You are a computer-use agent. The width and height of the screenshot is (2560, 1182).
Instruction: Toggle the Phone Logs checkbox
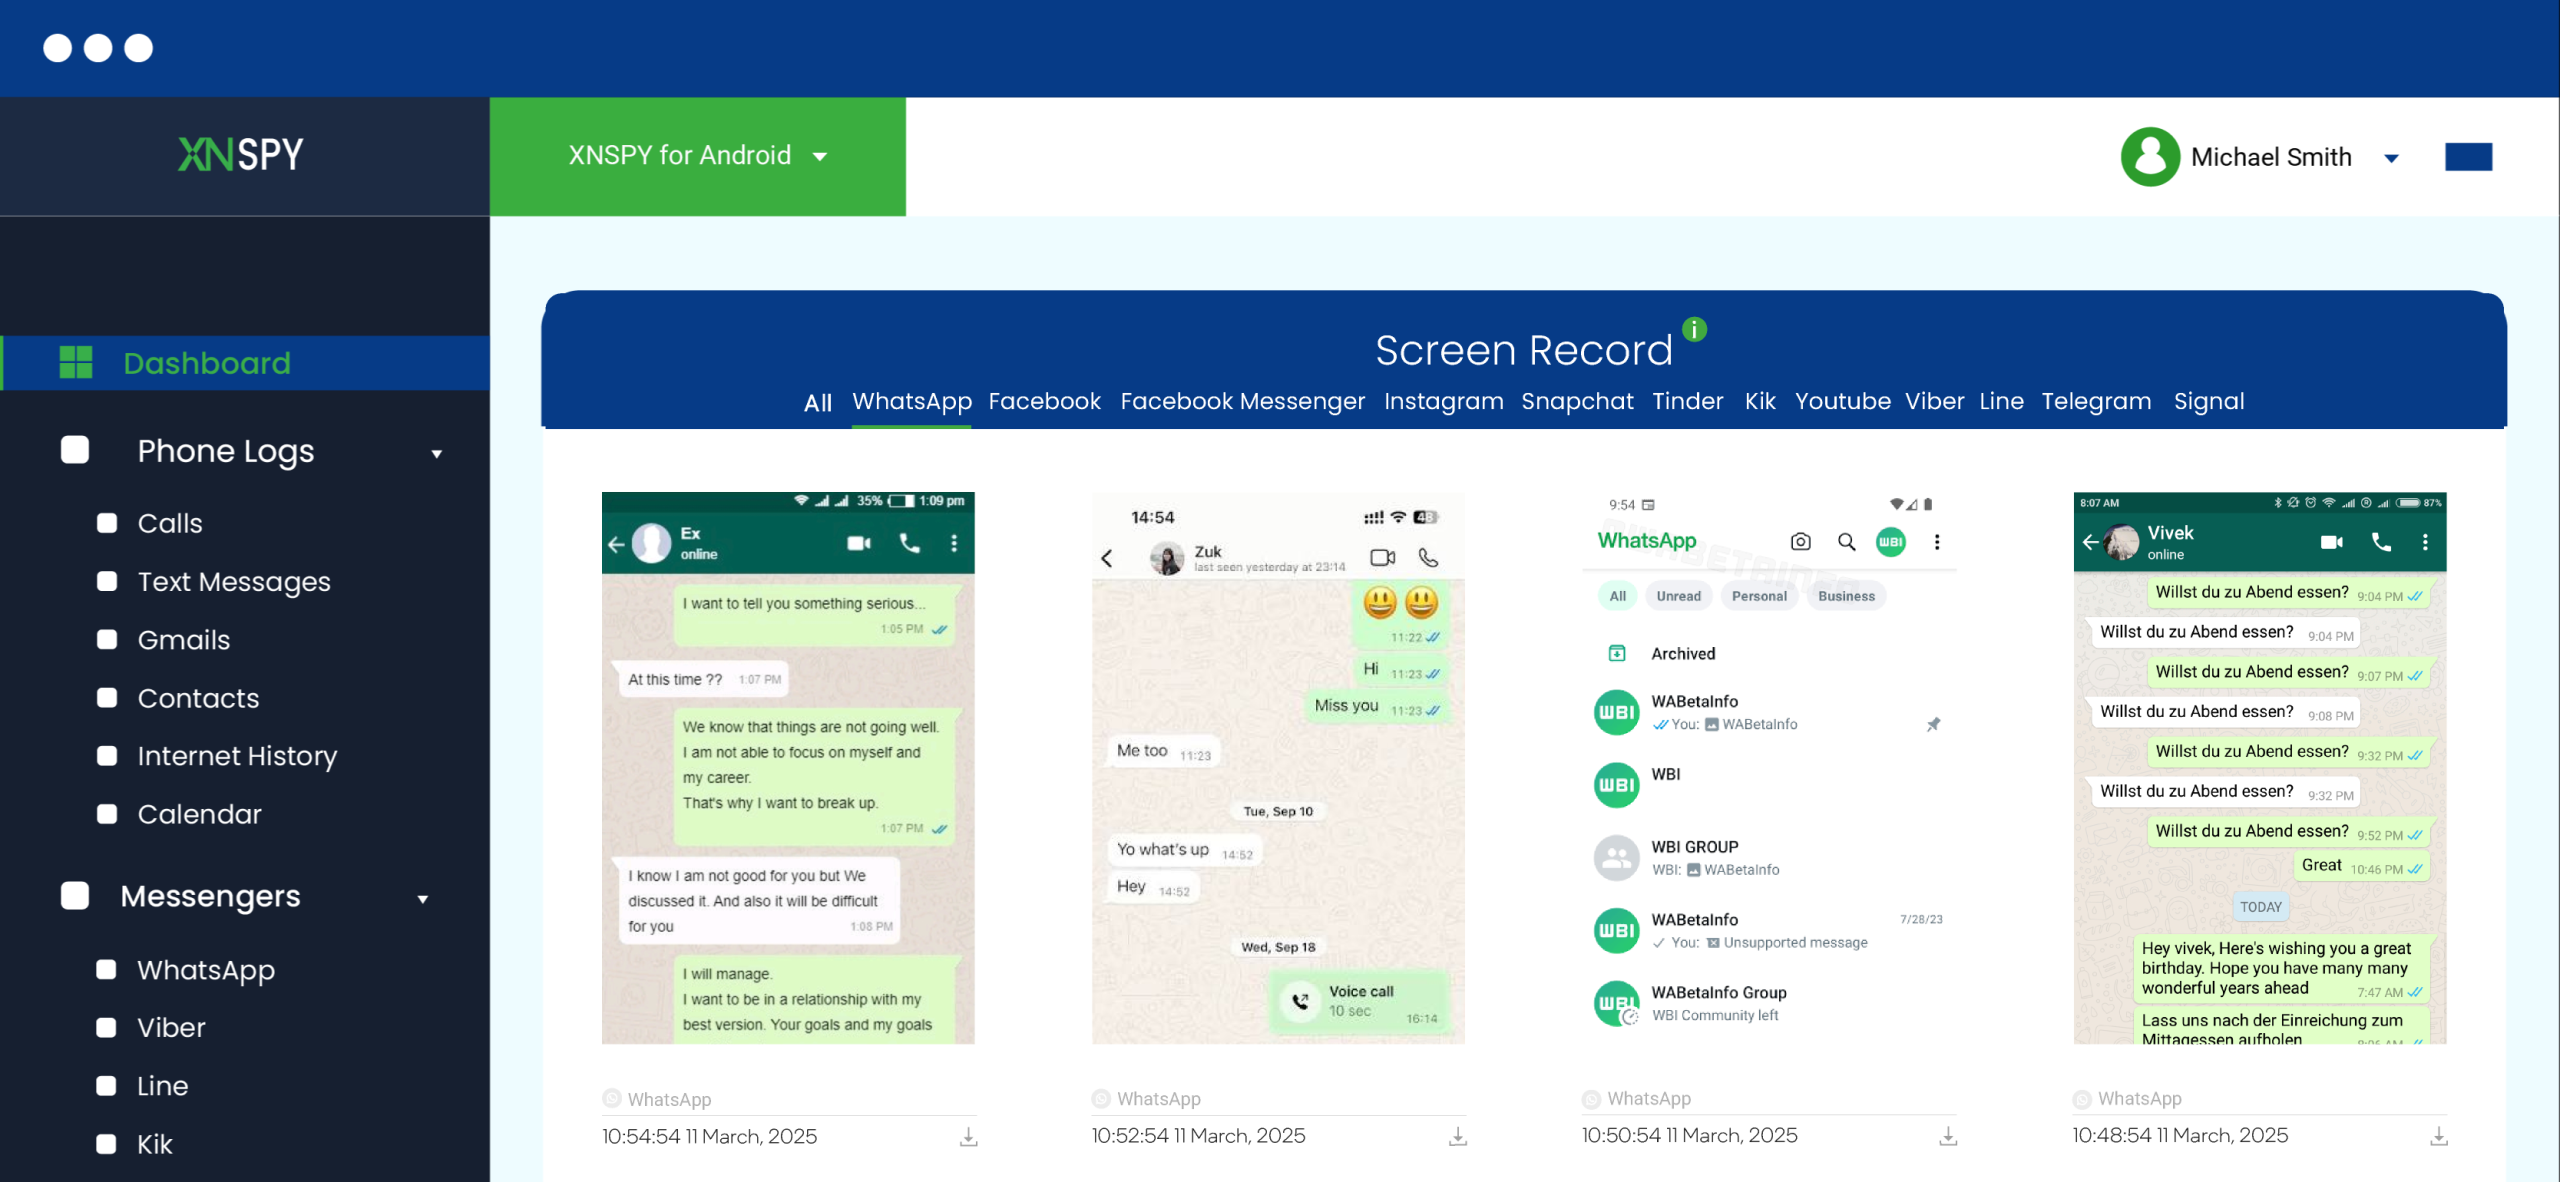coord(75,450)
